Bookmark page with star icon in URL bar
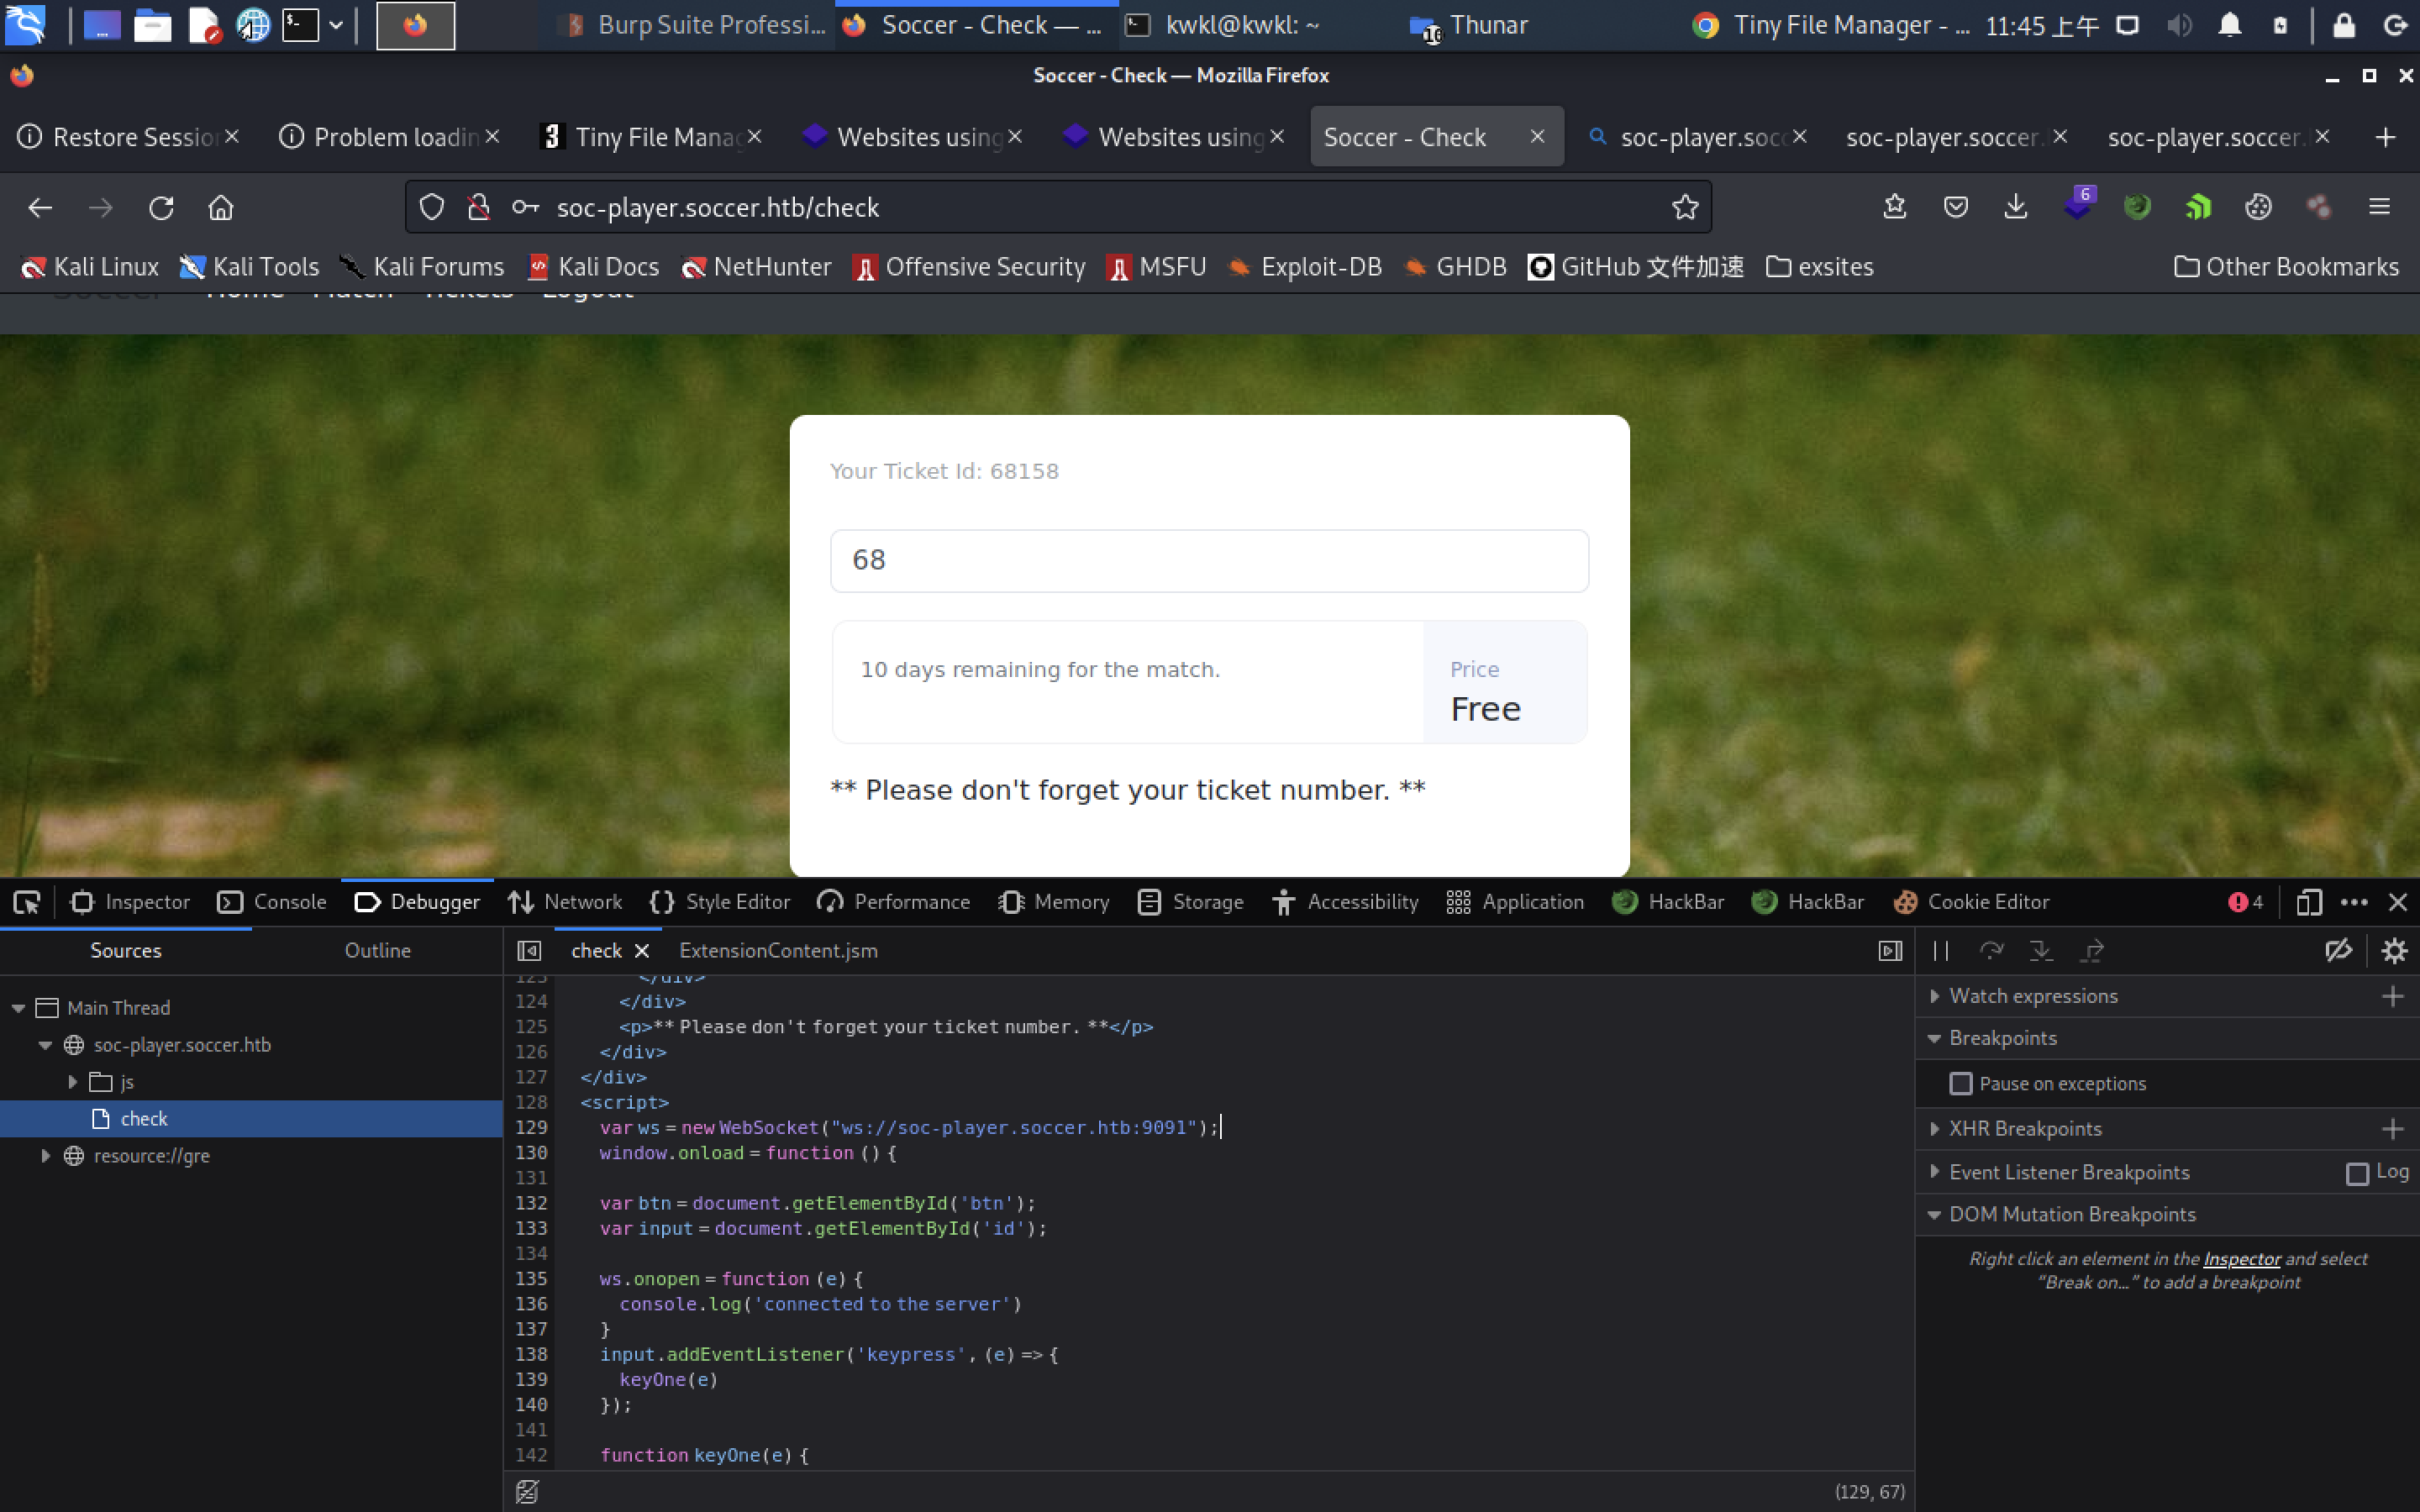The height and width of the screenshot is (1512, 2420). coord(1685,207)
